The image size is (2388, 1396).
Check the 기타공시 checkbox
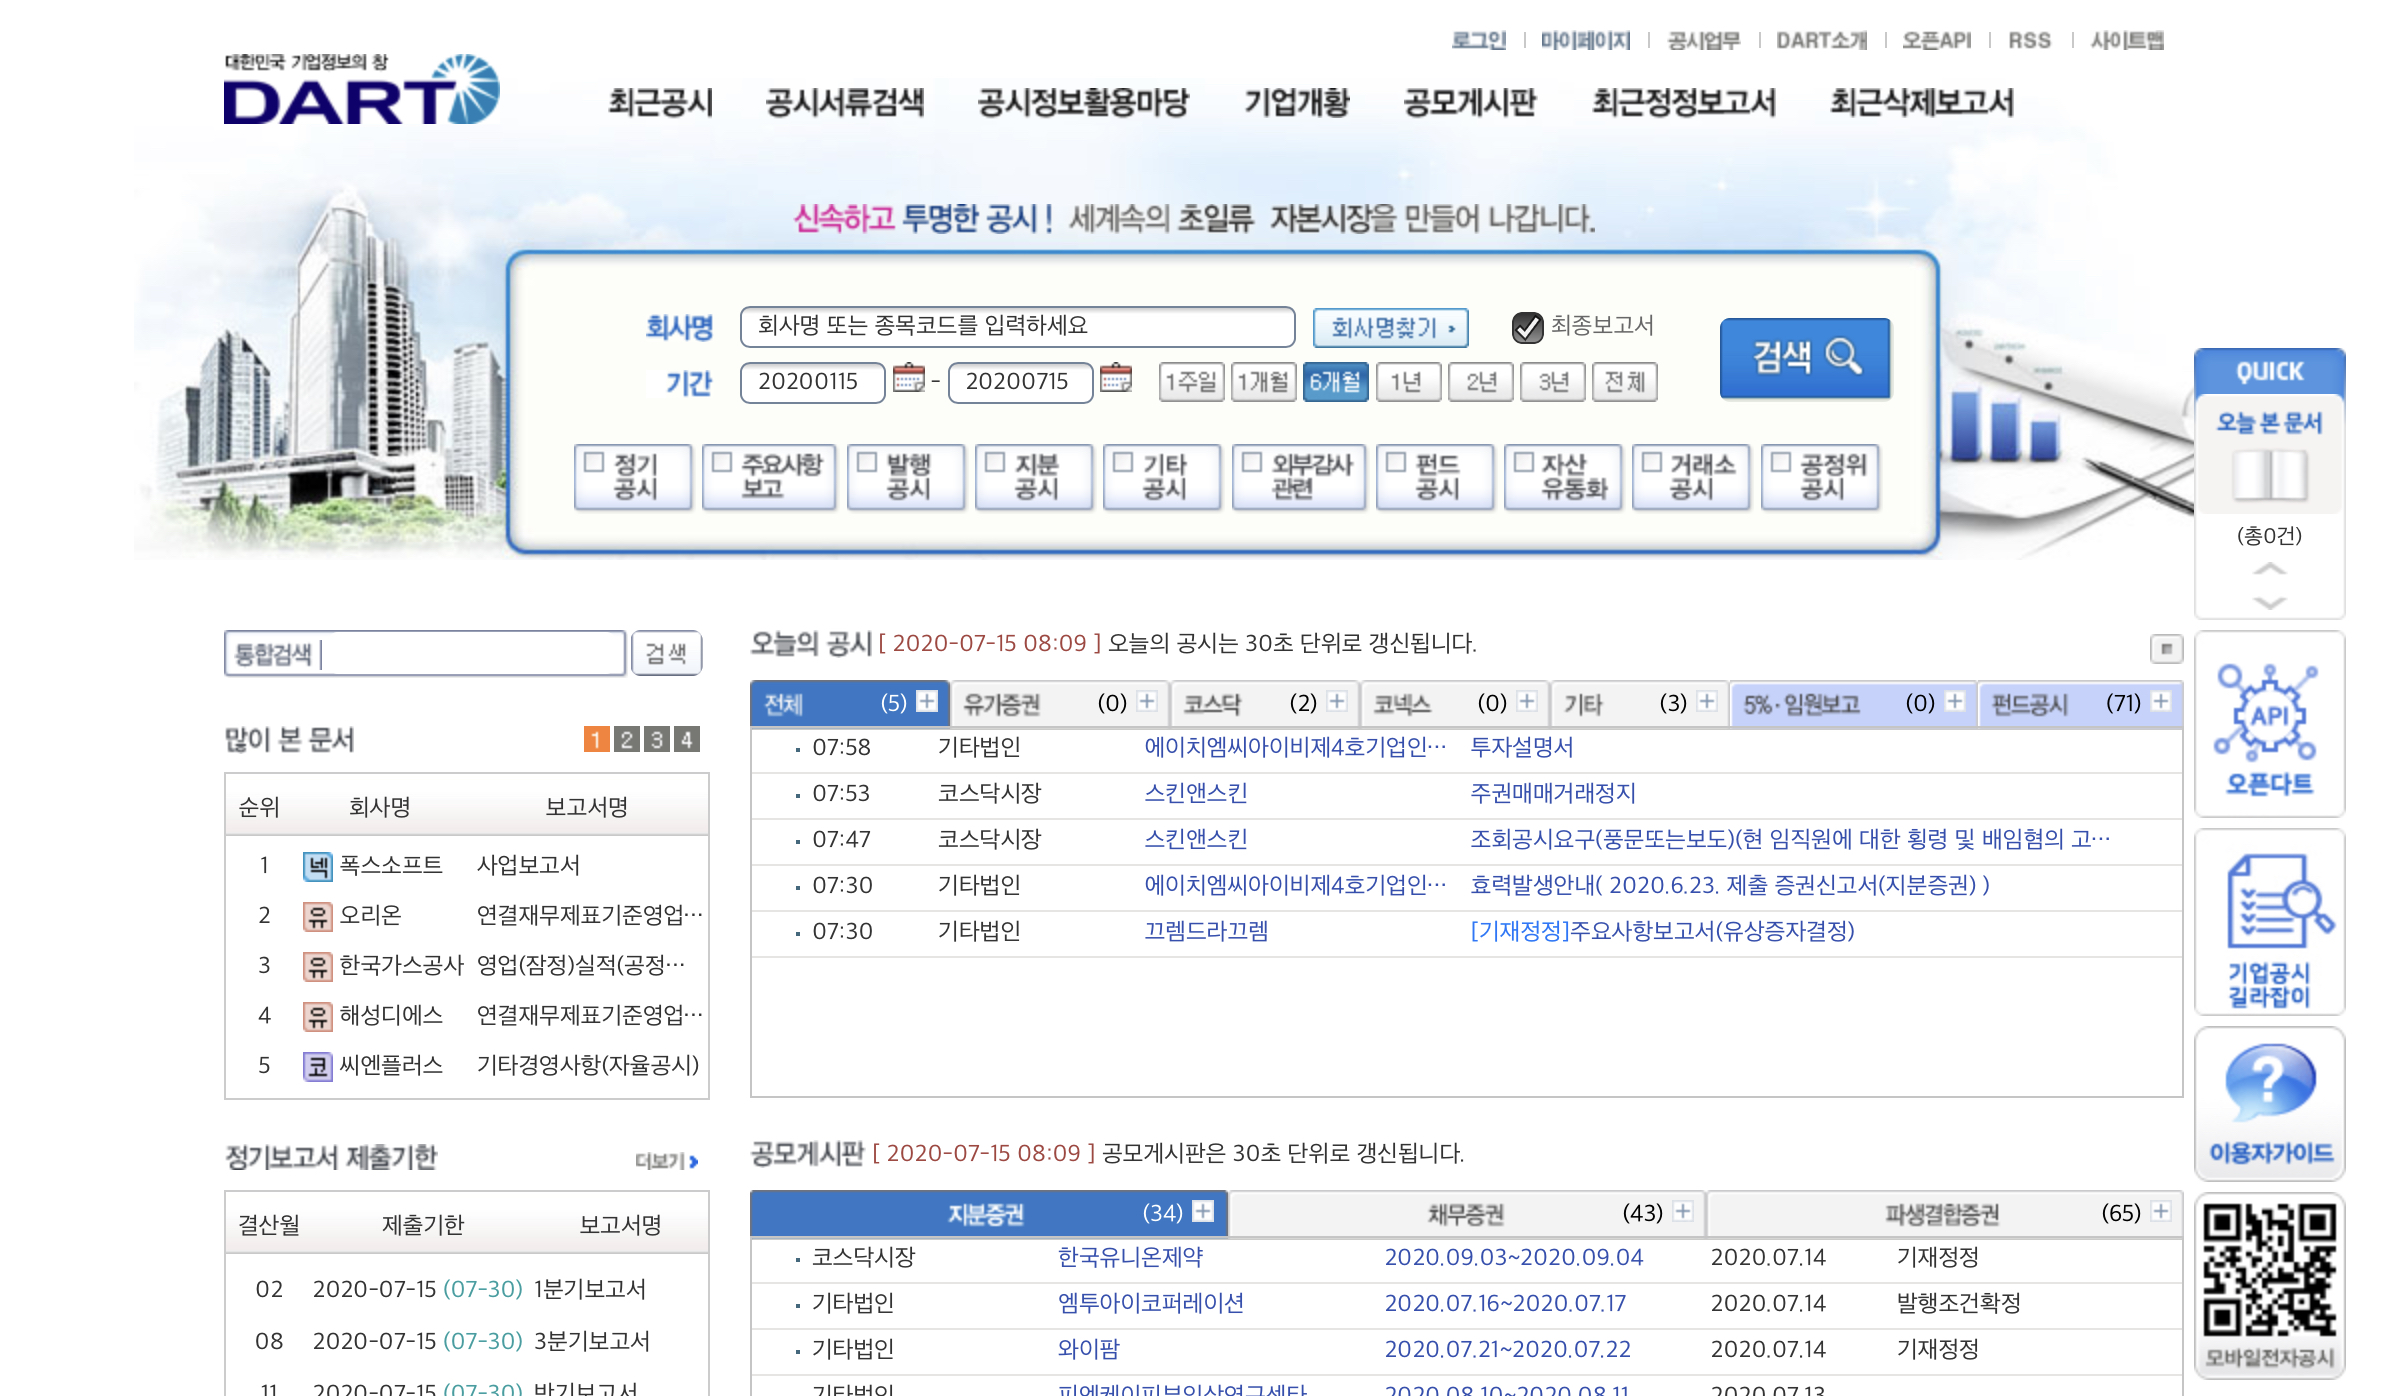pos(1123,462)
